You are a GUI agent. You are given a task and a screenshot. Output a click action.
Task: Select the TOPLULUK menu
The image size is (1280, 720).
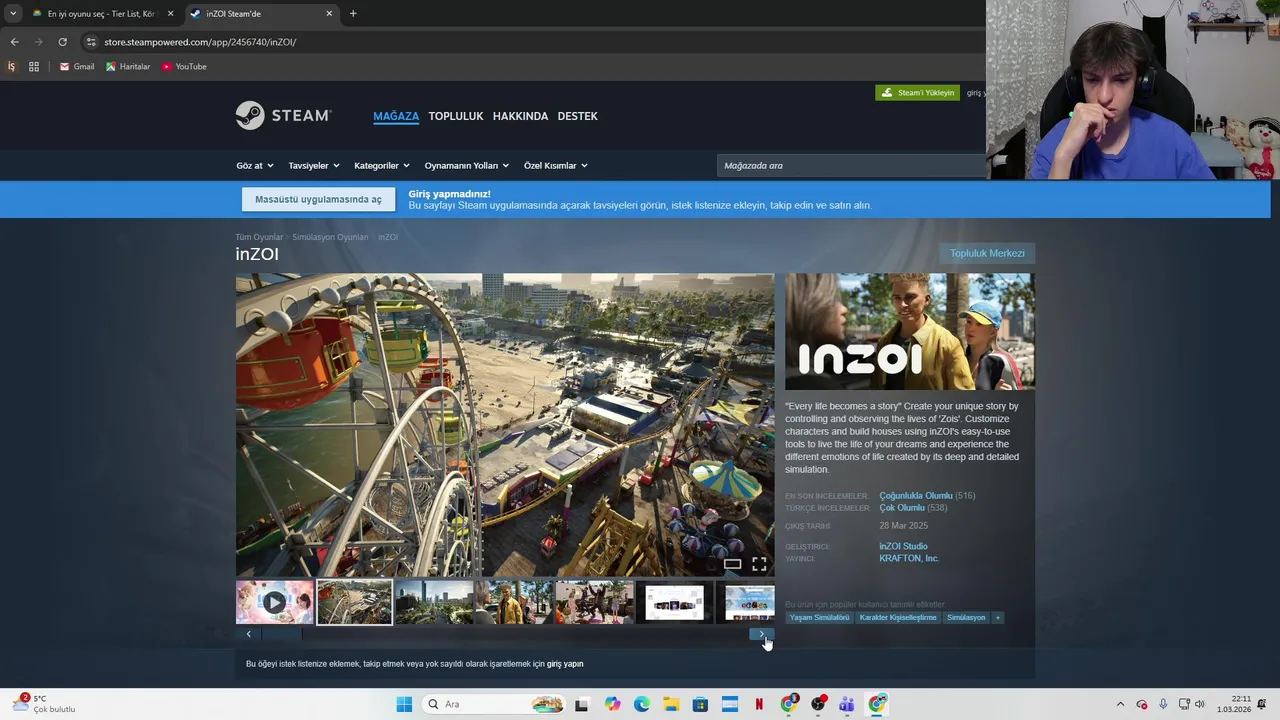456,116
